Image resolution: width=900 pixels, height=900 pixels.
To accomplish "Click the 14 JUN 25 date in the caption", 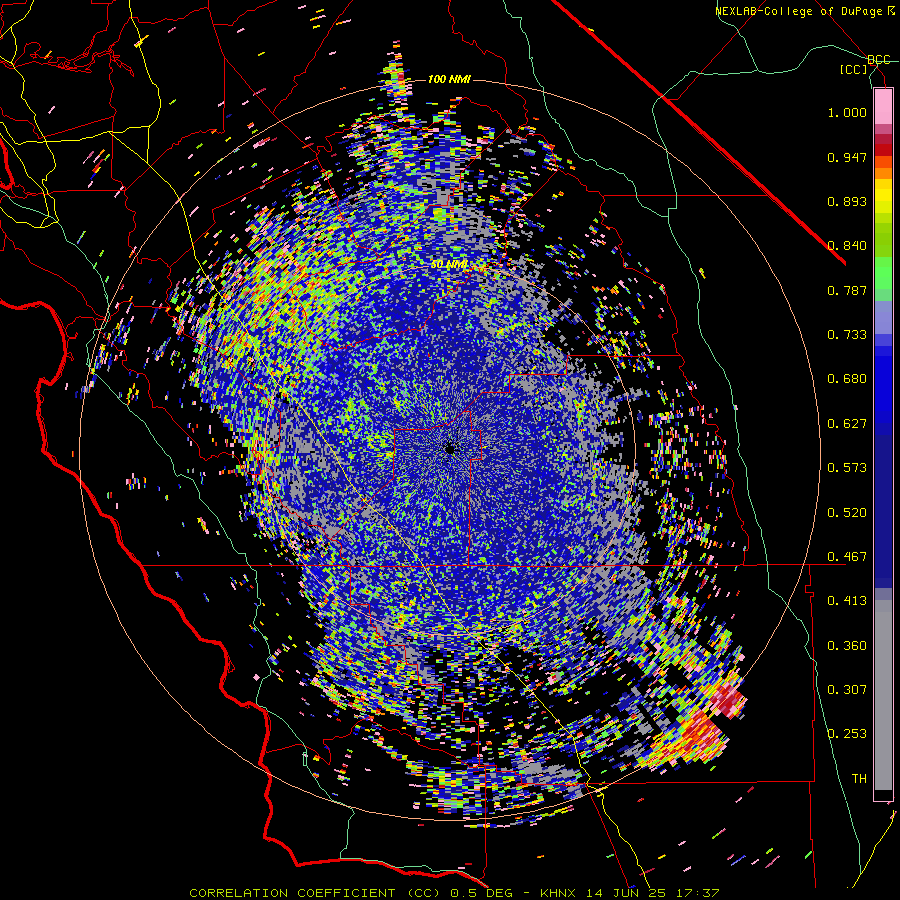I will [624, 893].
